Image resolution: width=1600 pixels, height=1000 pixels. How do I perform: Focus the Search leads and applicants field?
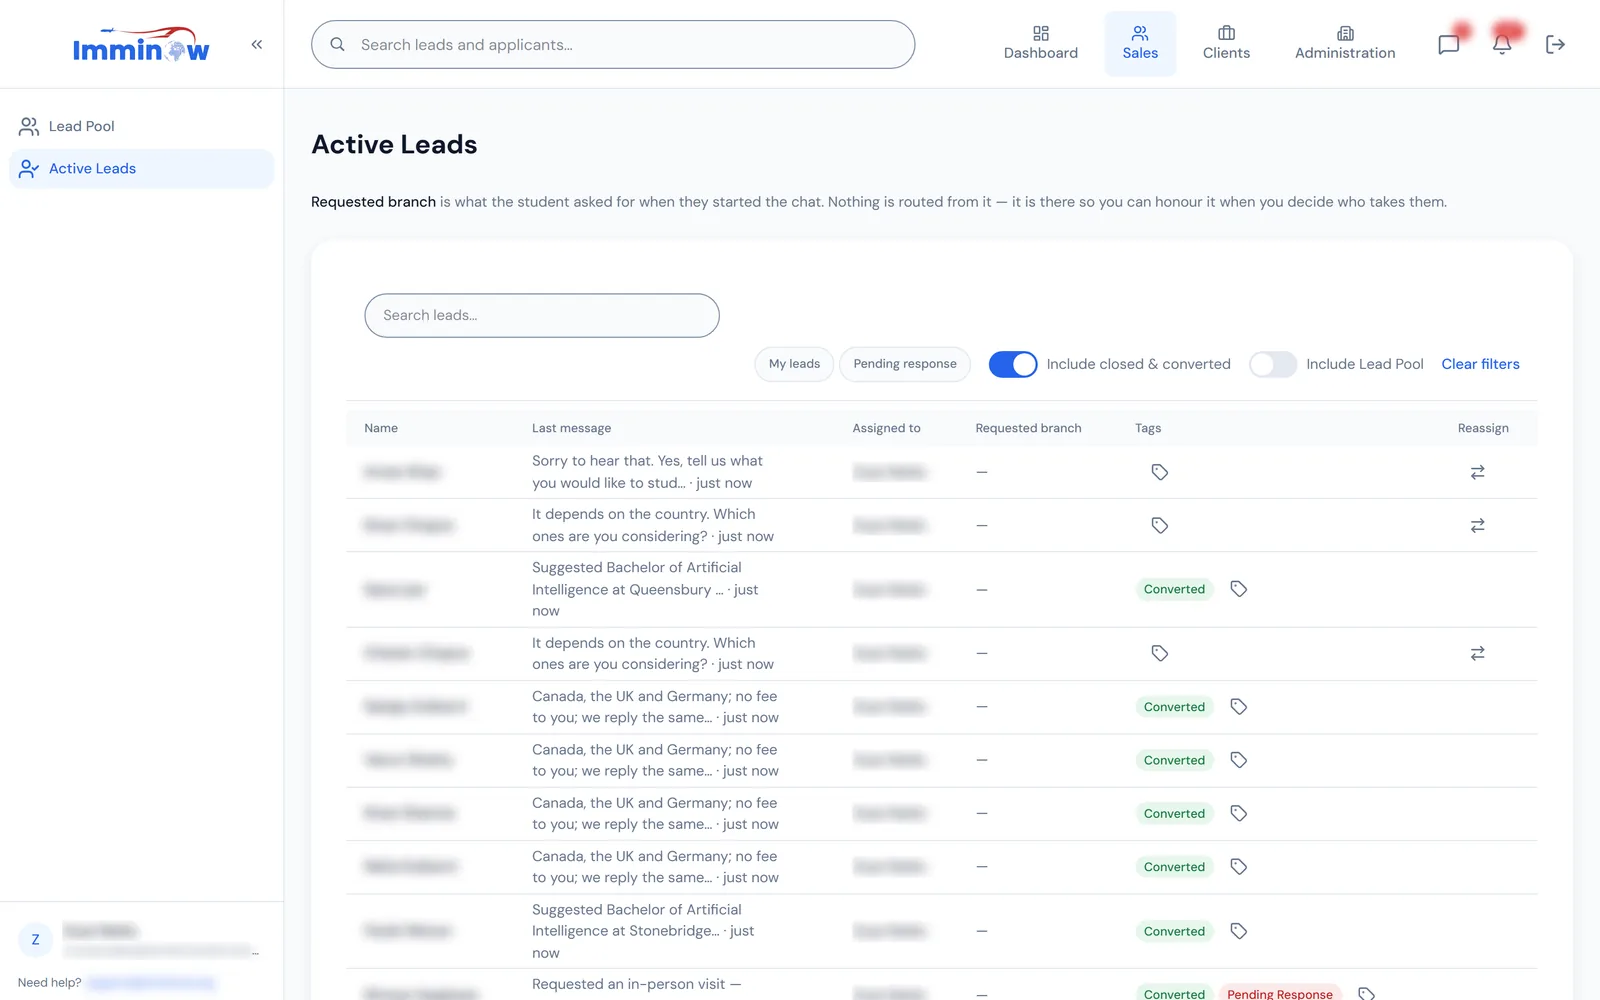click(x=613, y=45)
